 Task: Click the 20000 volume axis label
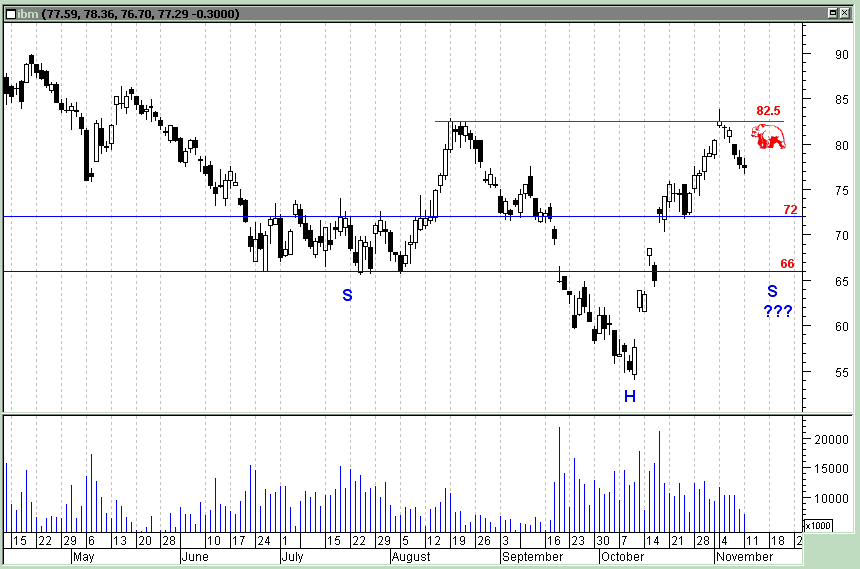click(x=831, y=440)
